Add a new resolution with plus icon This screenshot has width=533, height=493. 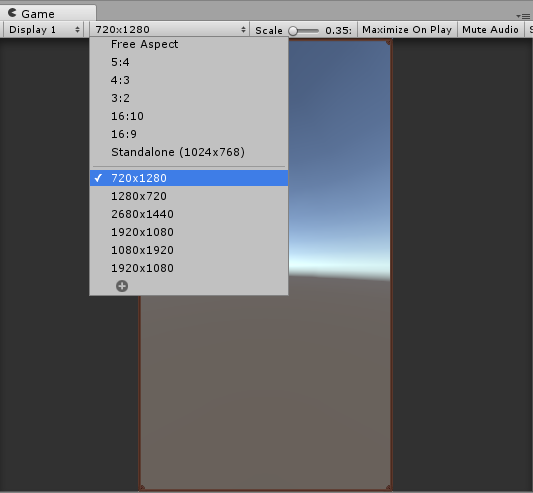tap(122, 286)
